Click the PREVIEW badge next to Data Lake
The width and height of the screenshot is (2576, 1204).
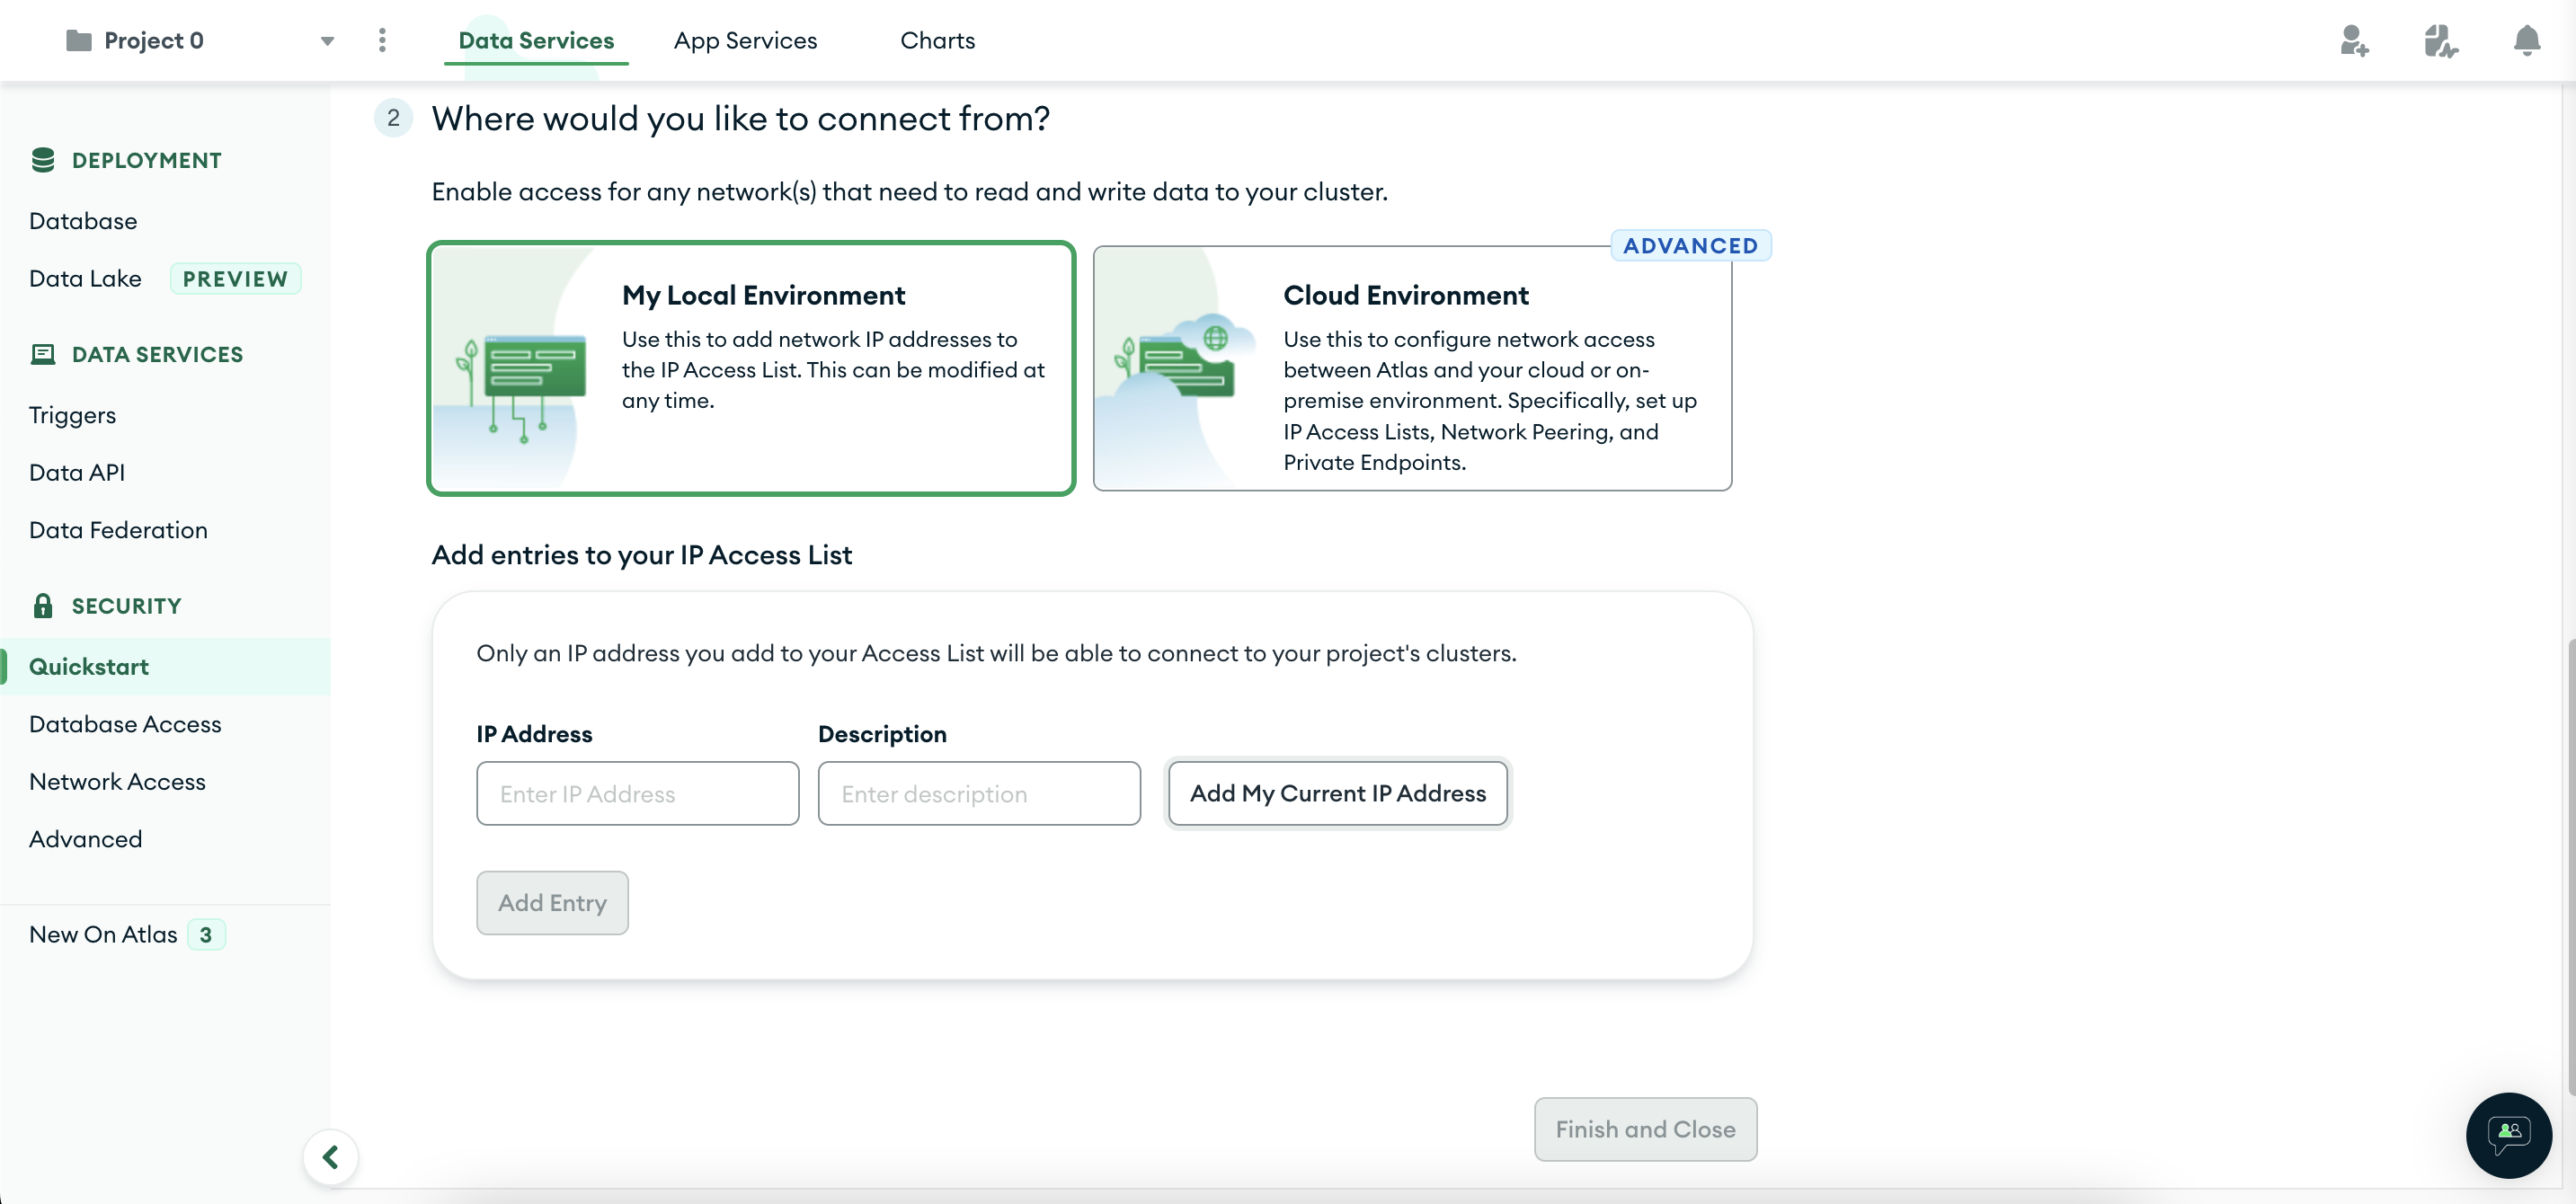(x=235, y=279)
